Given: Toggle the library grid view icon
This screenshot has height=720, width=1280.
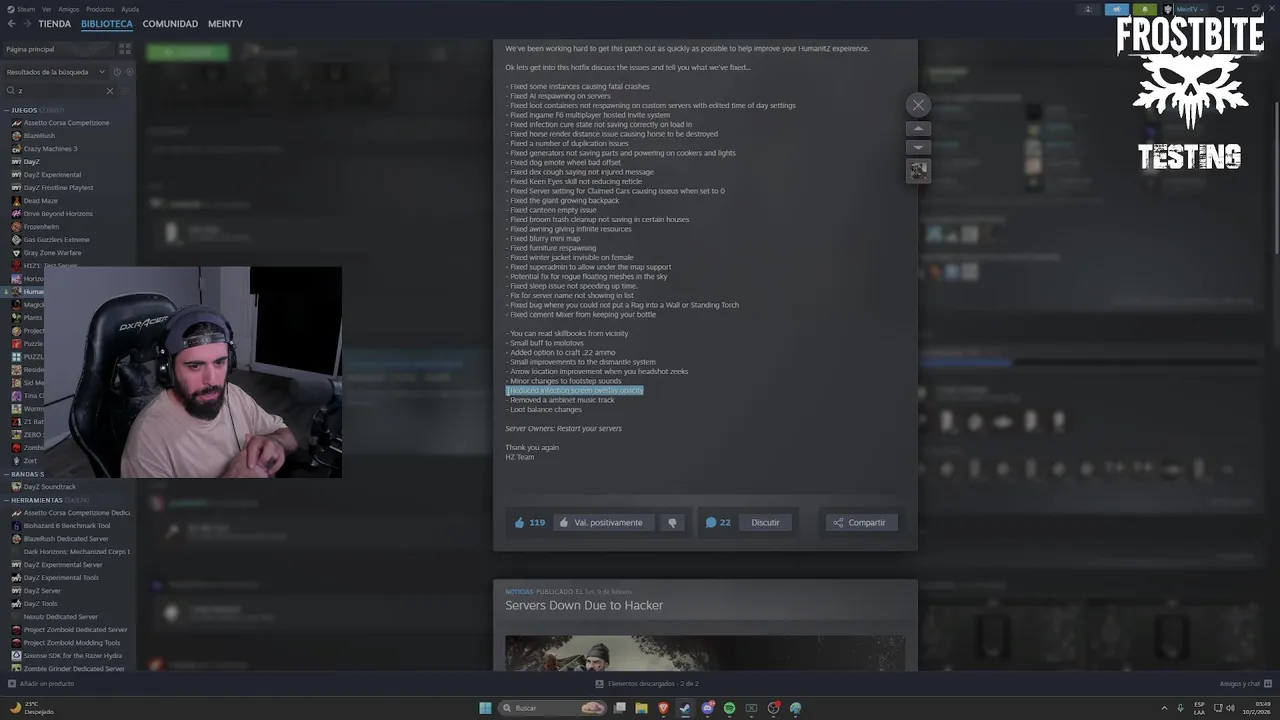Looking at the screenshot, I should (125, 48).
